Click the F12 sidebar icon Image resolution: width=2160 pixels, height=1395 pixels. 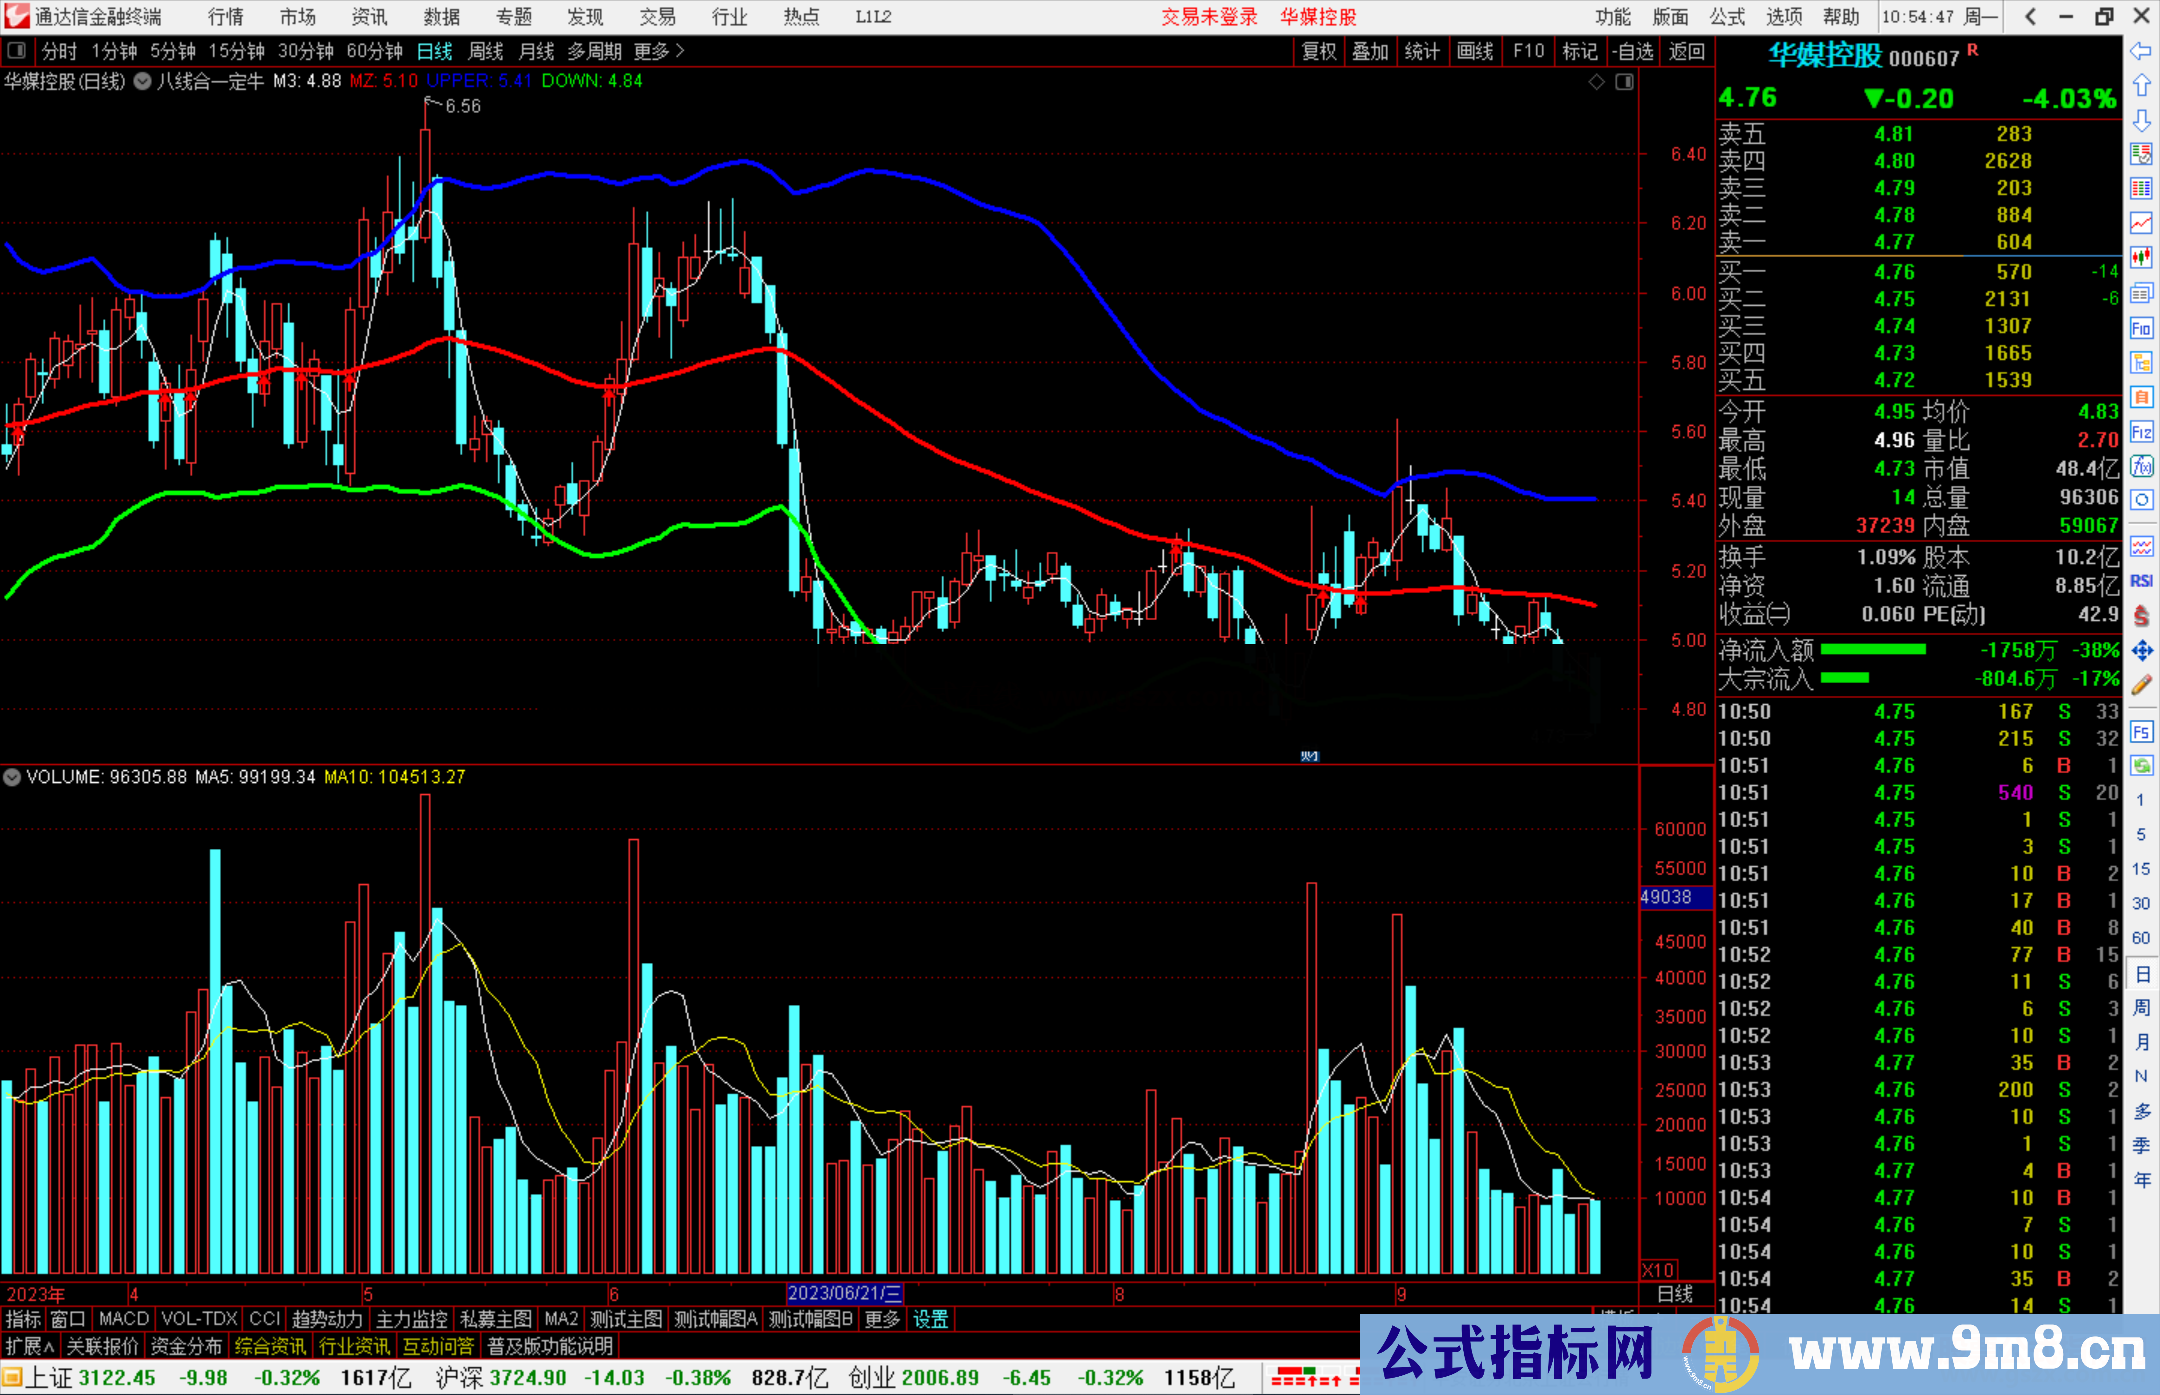2141,432
